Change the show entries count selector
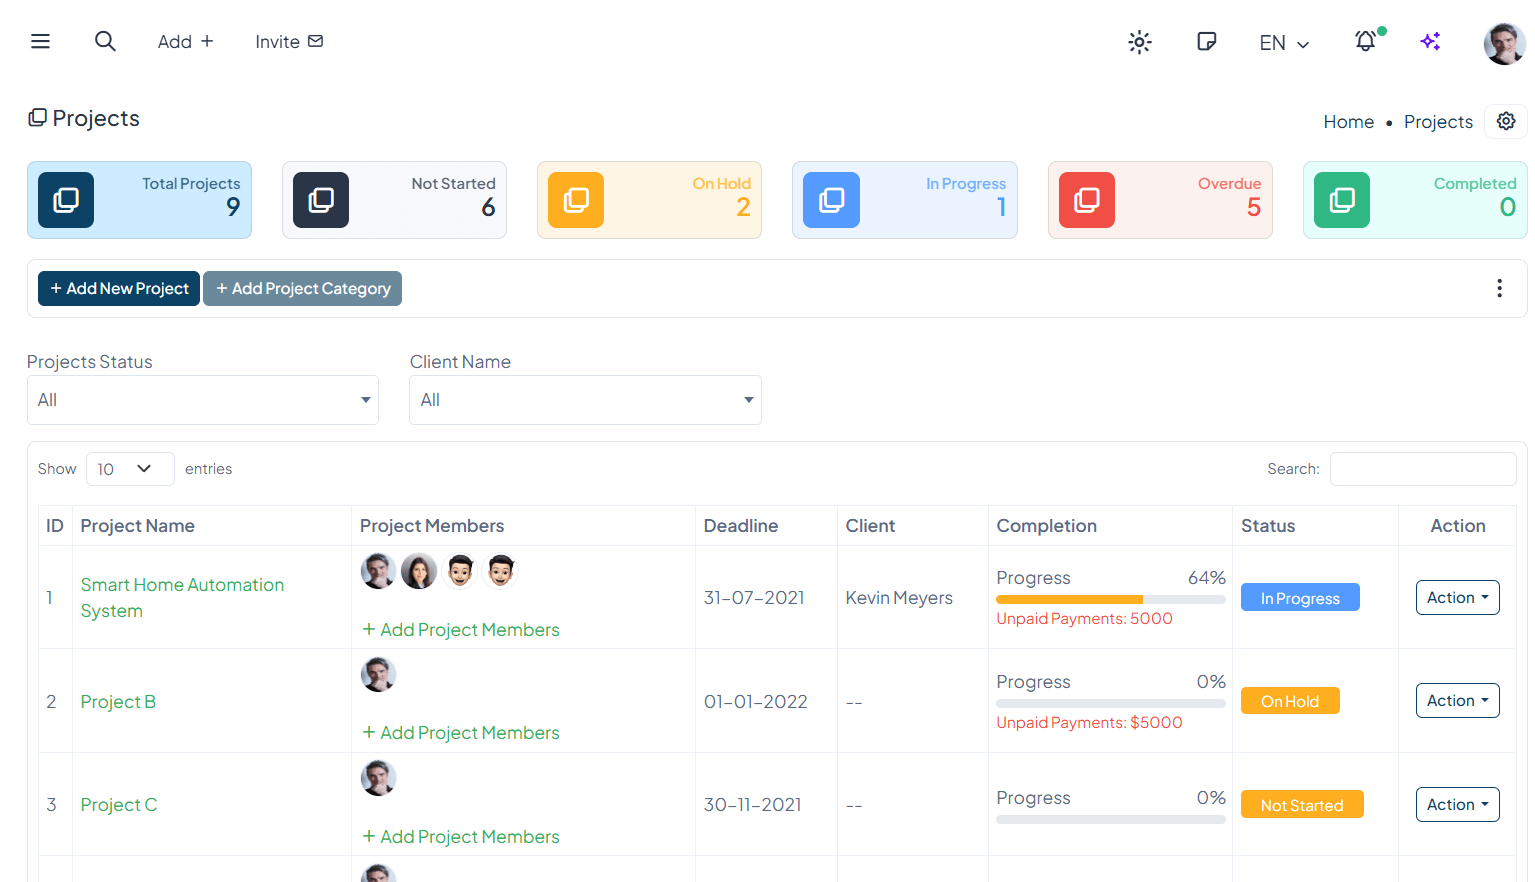Viewport: 1535px width, 882px height. (x=130, y=469)
